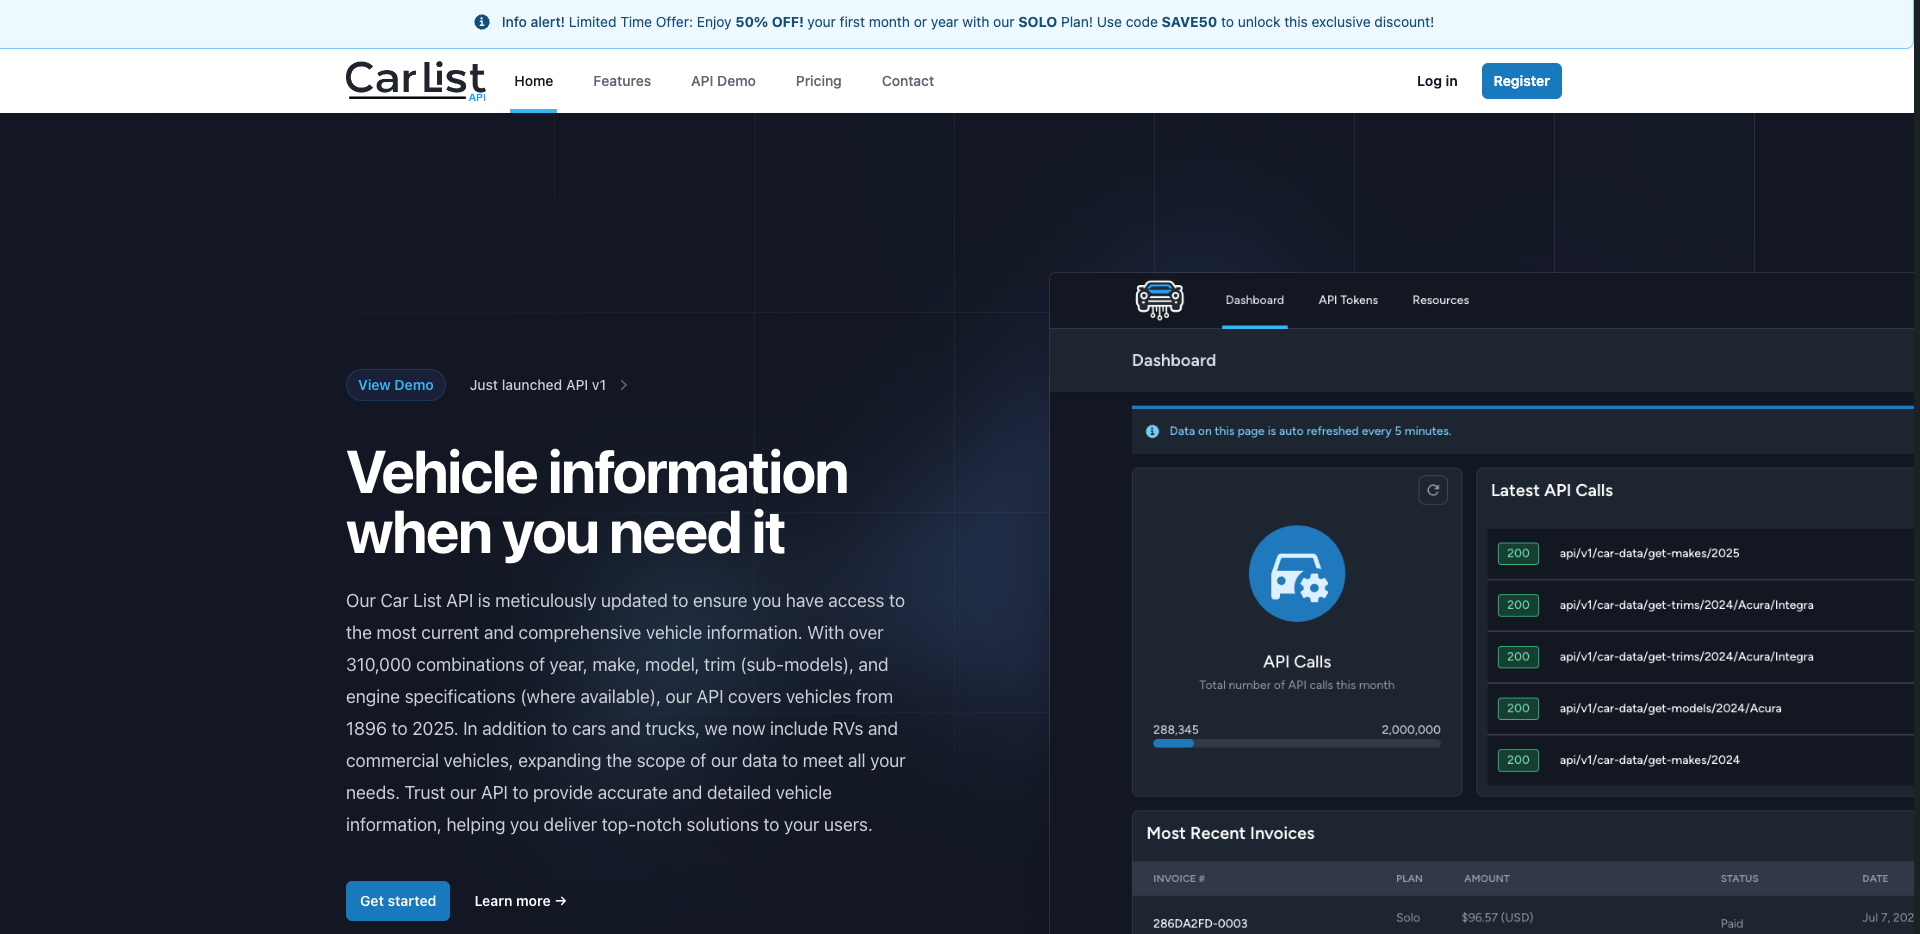This screenshot has height=934, width=1920.
Task: Click the Car List API logo
Action: pyautogui.click(x=415, y=80)
